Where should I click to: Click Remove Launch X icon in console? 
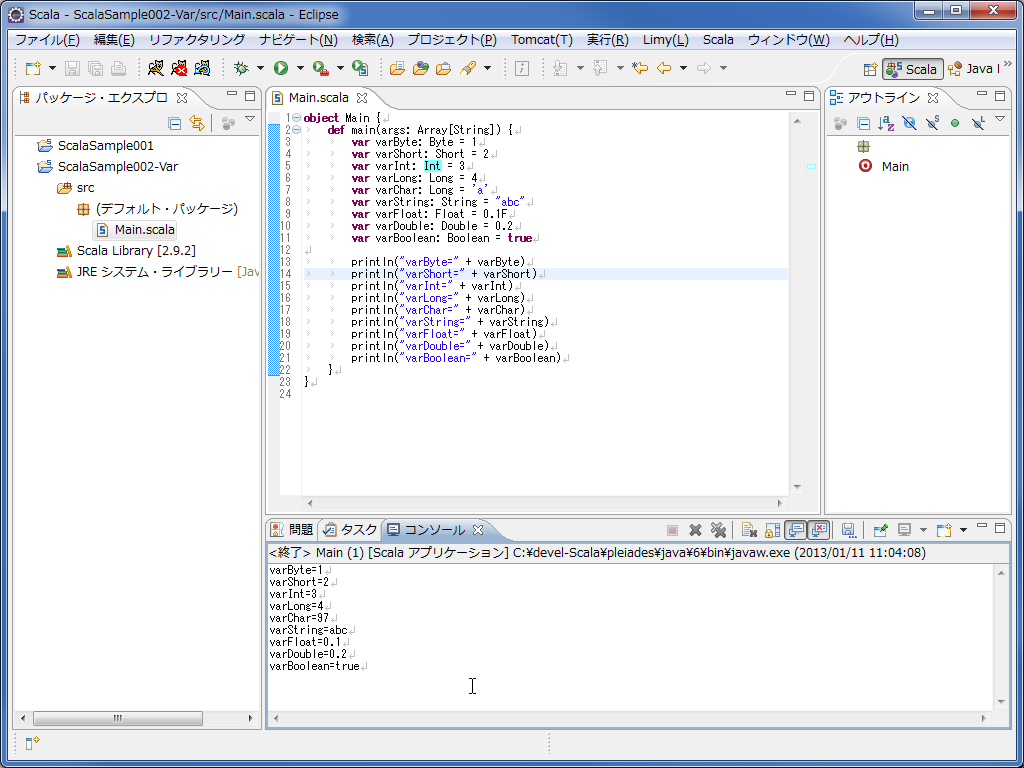click(x=695, y=530)
